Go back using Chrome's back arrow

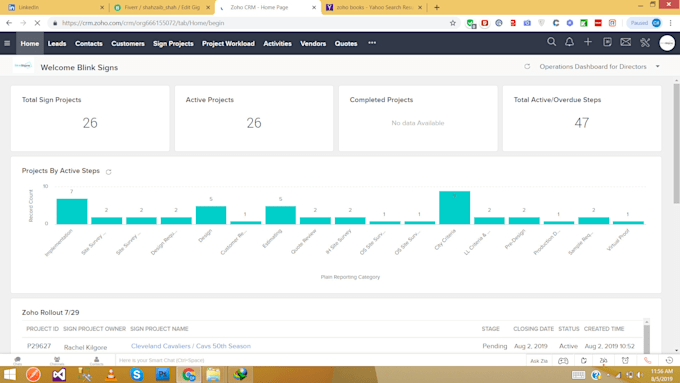coord(9,23)
